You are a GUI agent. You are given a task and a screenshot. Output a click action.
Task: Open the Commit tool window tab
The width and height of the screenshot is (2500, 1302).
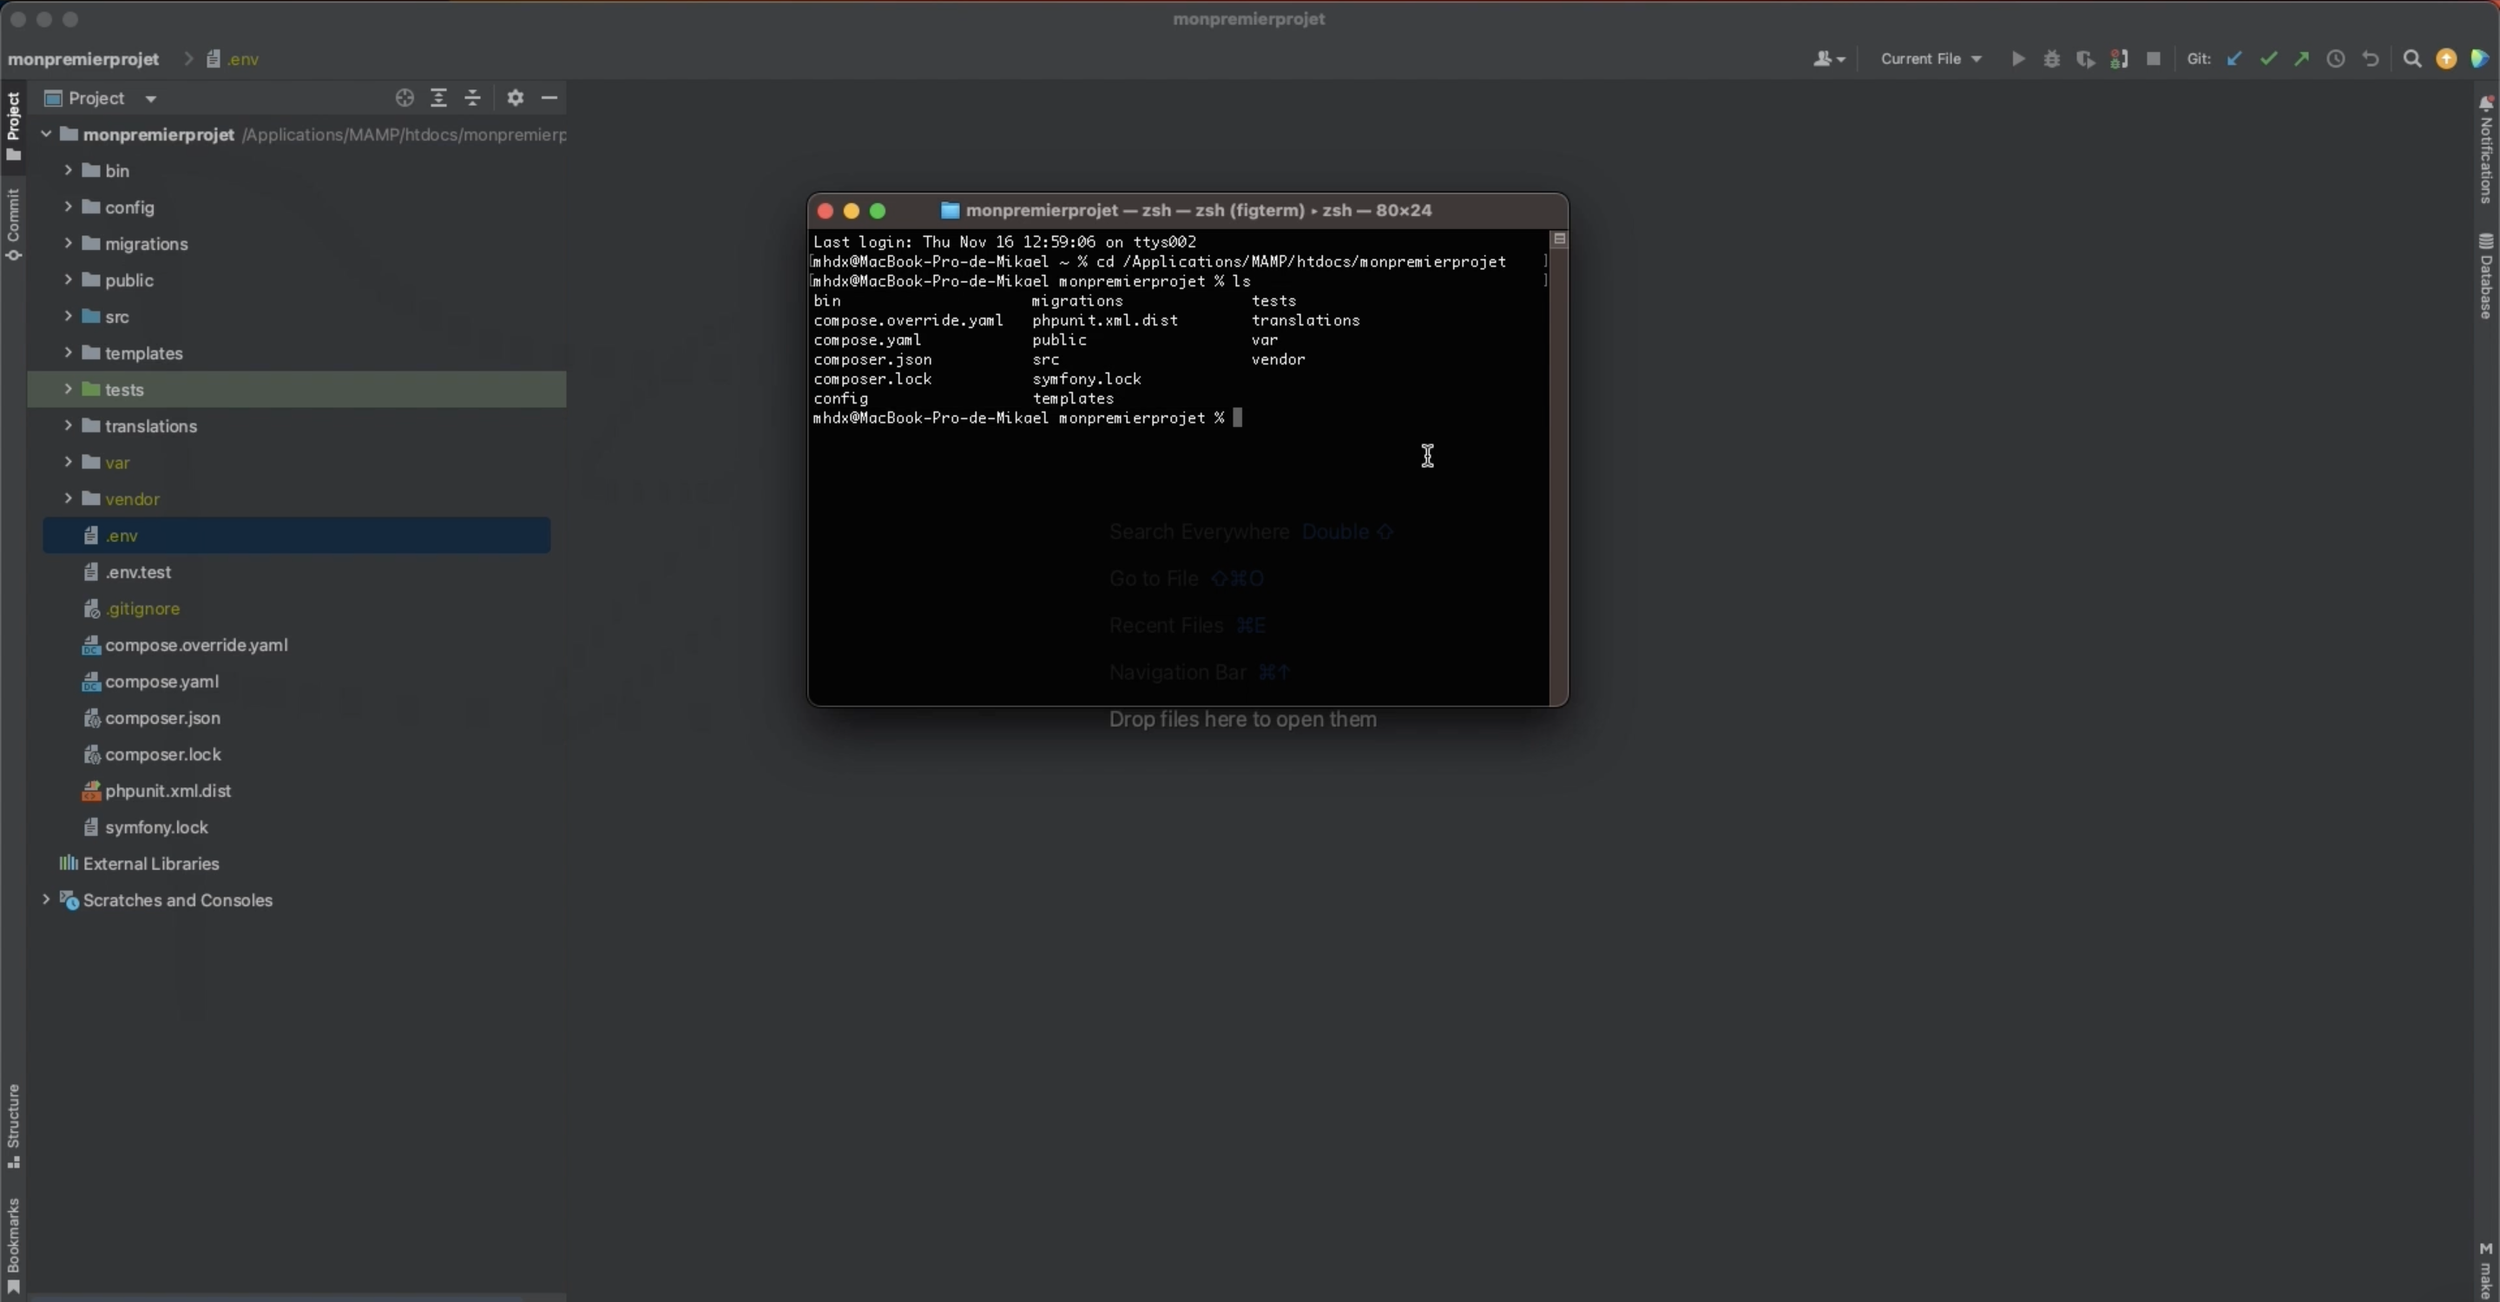[13, 225]
